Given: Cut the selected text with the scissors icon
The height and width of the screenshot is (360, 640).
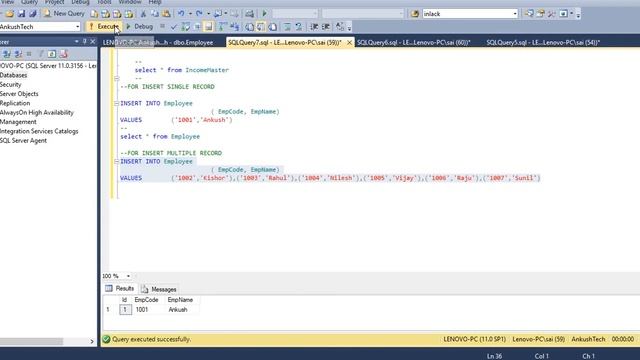Looking at the screenshot, I should tap(143, 14).
